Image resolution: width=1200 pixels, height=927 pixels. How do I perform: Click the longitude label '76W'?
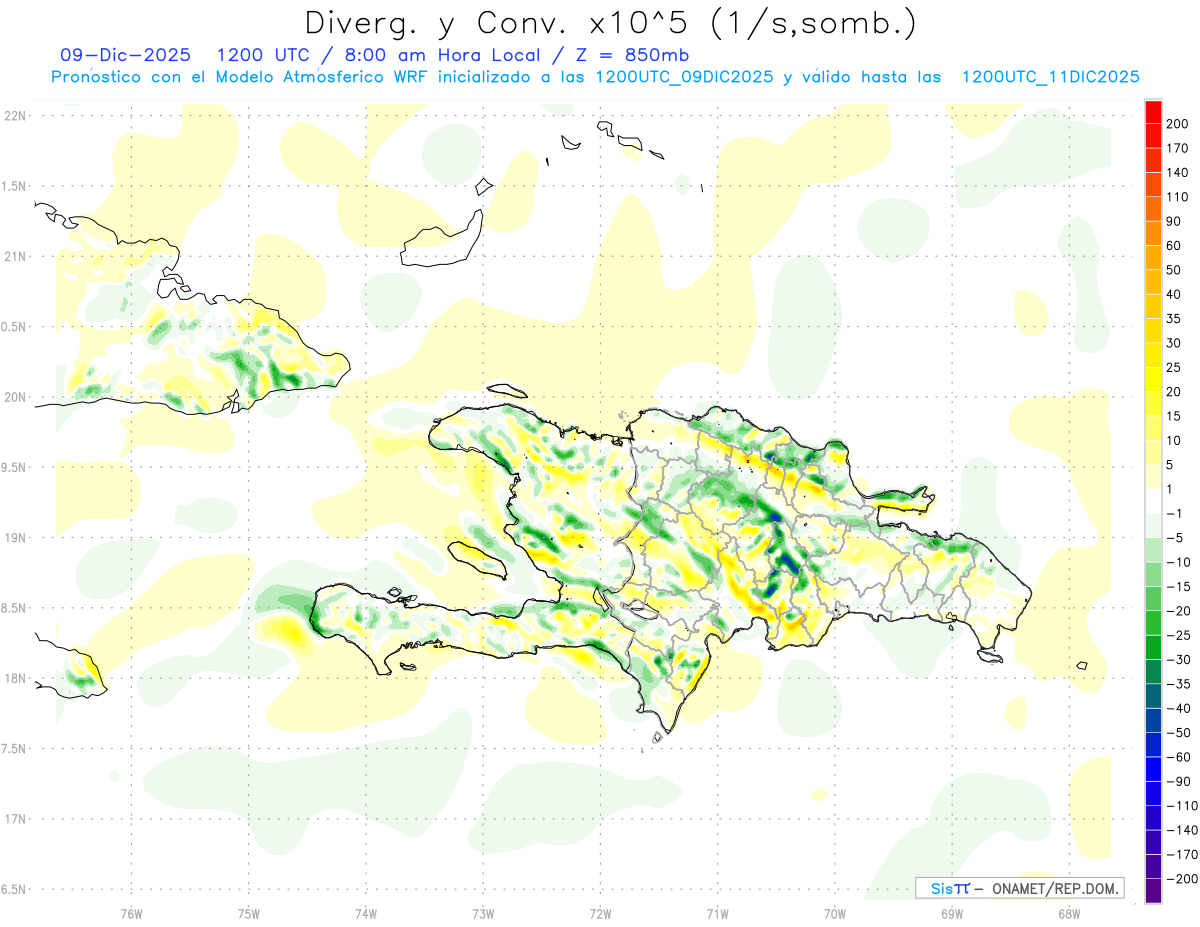[131, 913]
